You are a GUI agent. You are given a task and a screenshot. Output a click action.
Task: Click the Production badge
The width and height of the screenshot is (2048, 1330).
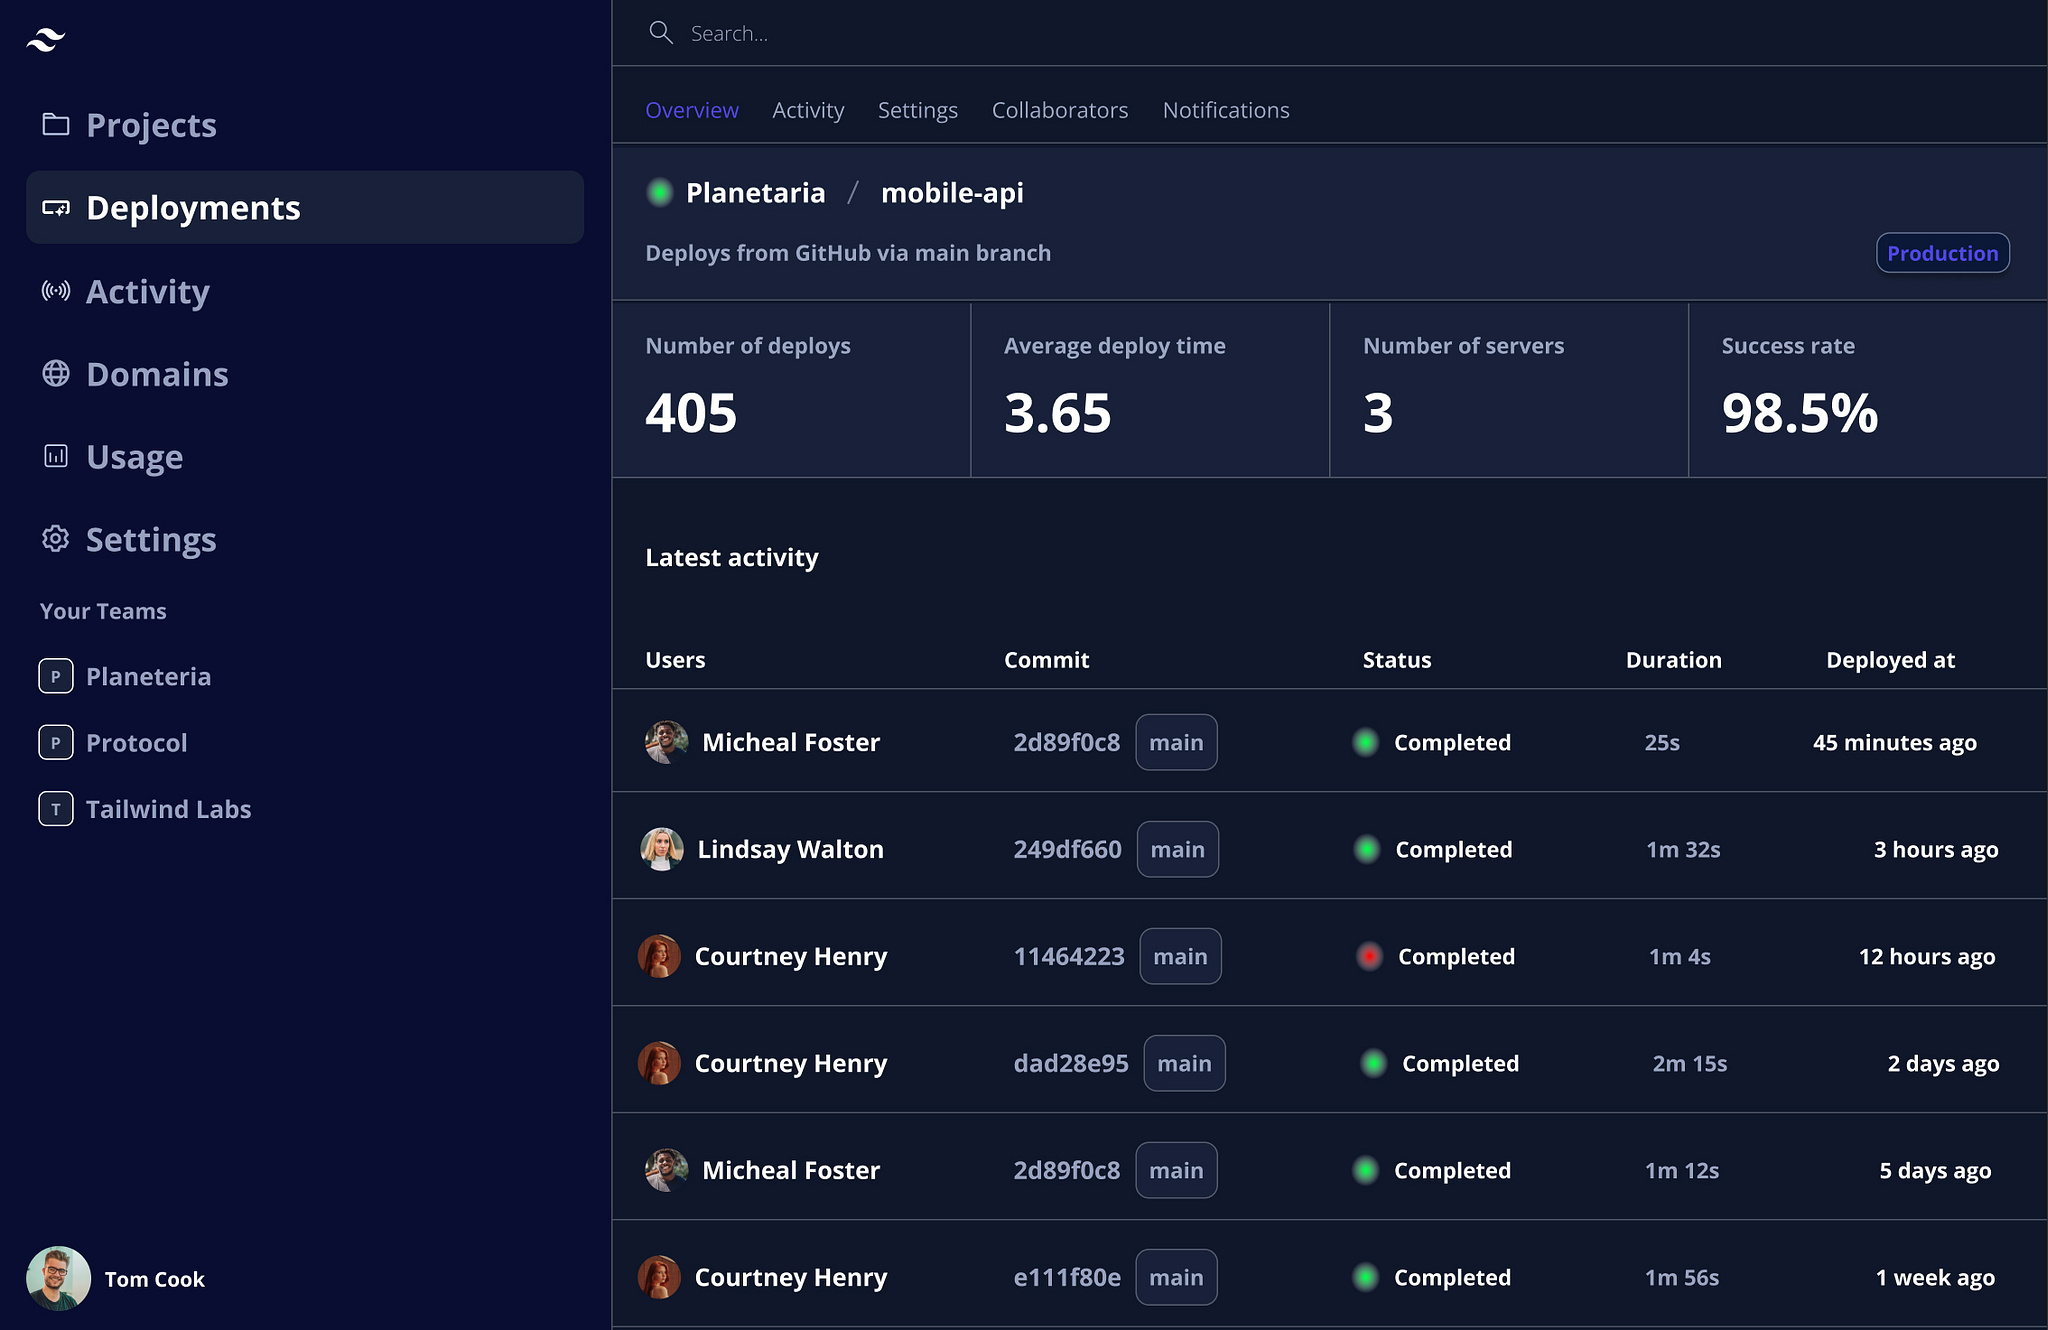1941,253
